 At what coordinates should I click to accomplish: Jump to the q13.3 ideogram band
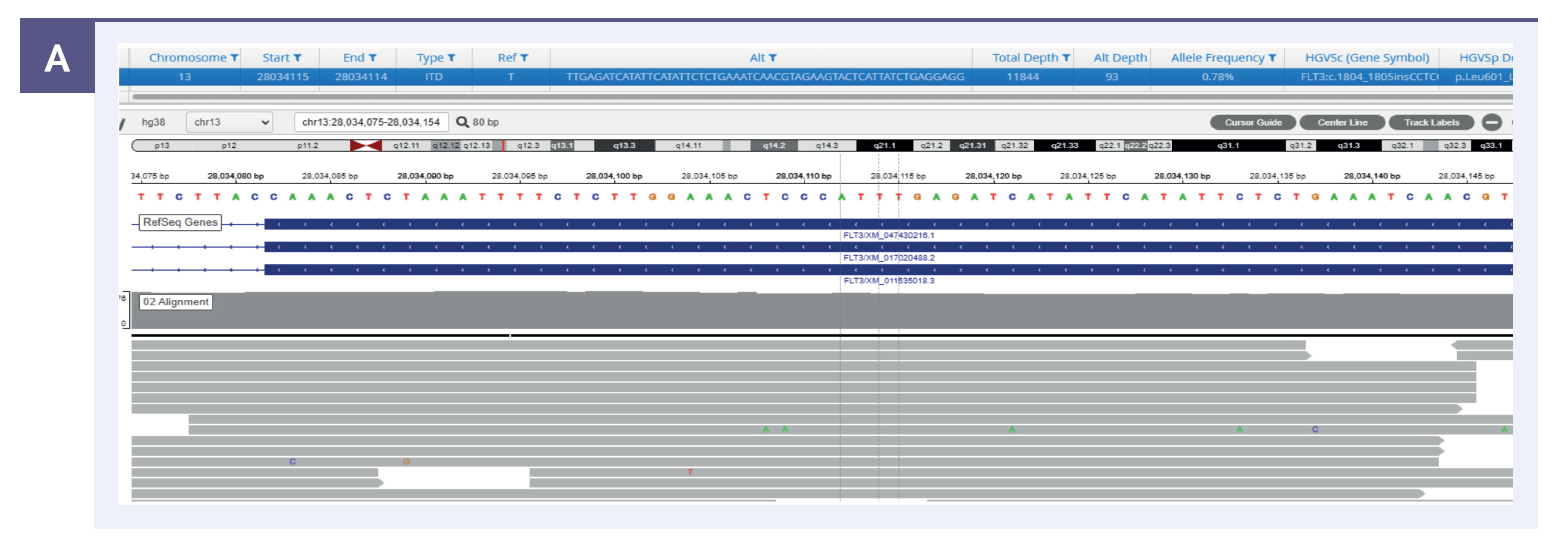625,146
